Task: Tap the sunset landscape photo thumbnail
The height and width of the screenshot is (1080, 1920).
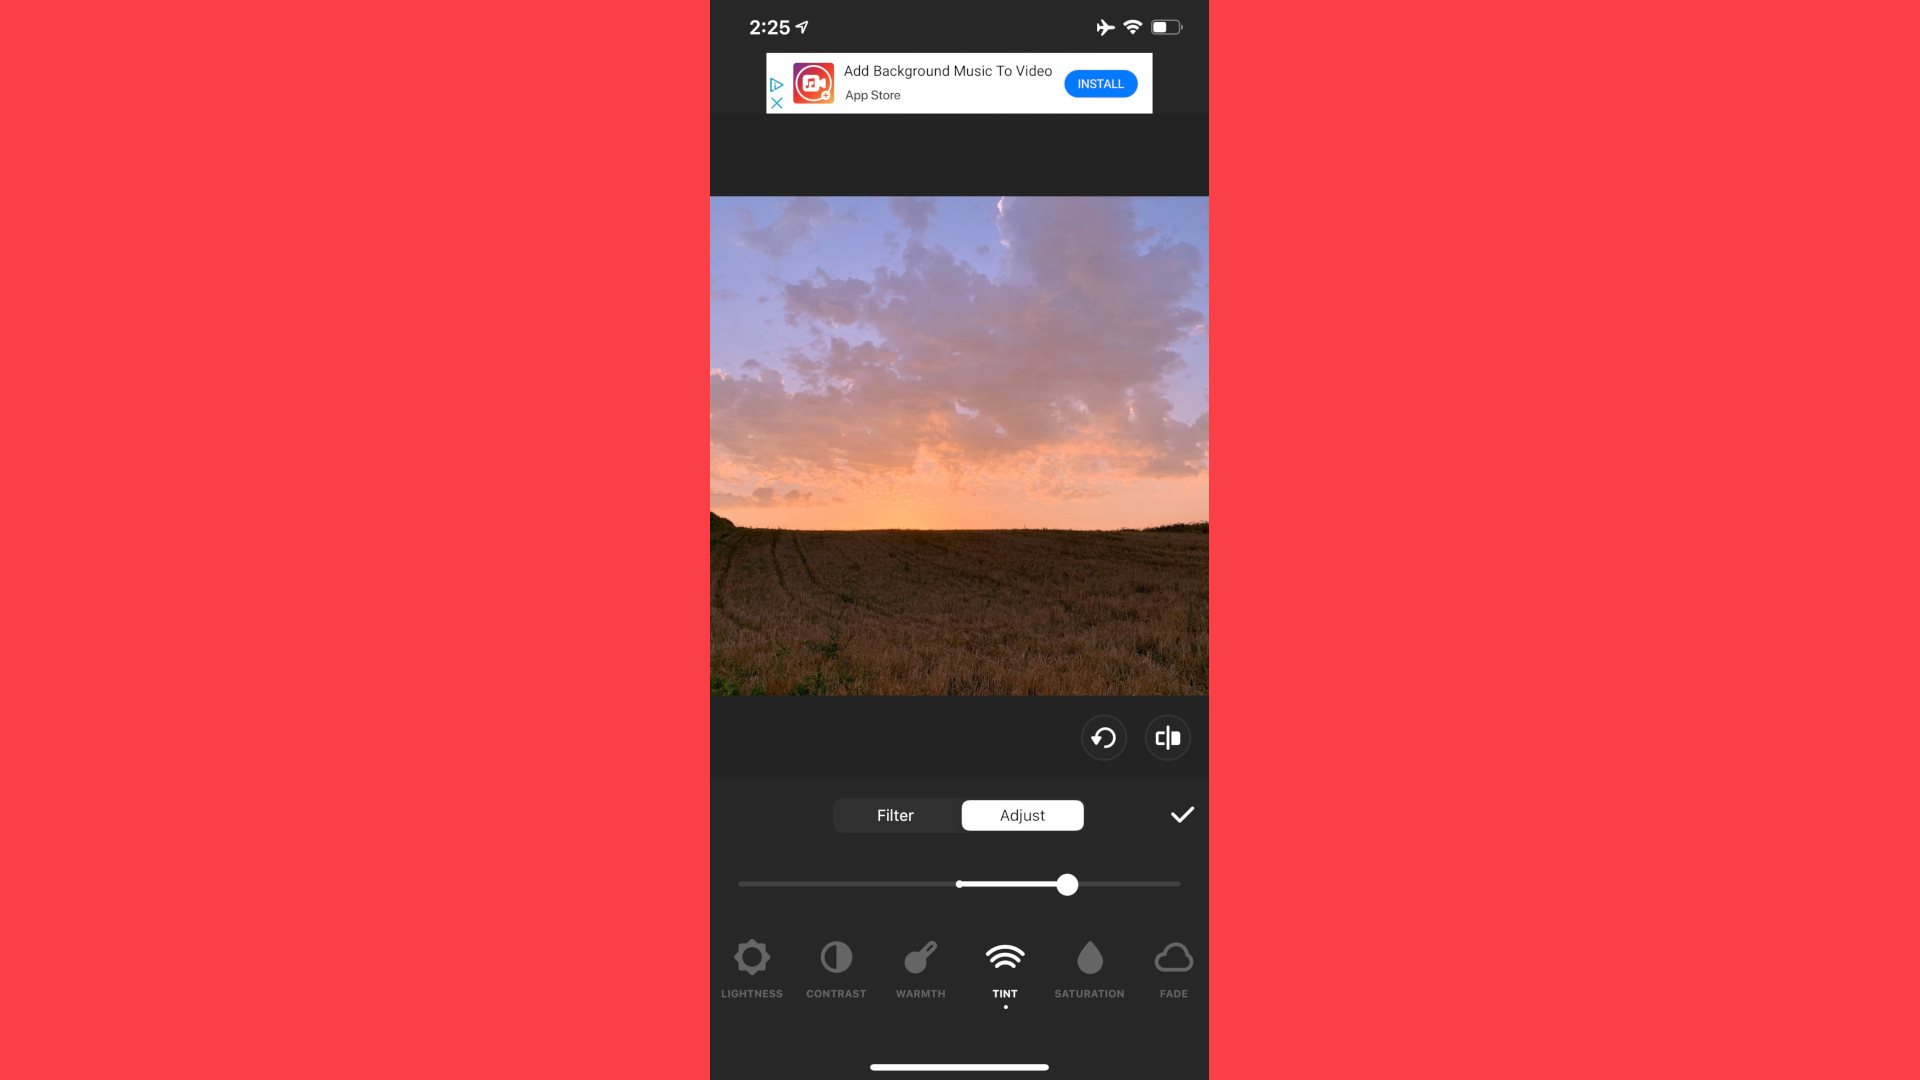Action: [959, 446]
